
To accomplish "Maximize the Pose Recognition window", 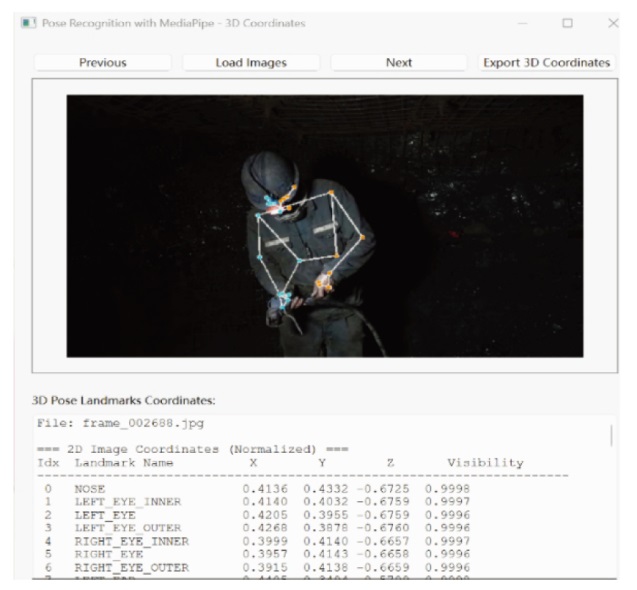I will (x=567, y=23).
